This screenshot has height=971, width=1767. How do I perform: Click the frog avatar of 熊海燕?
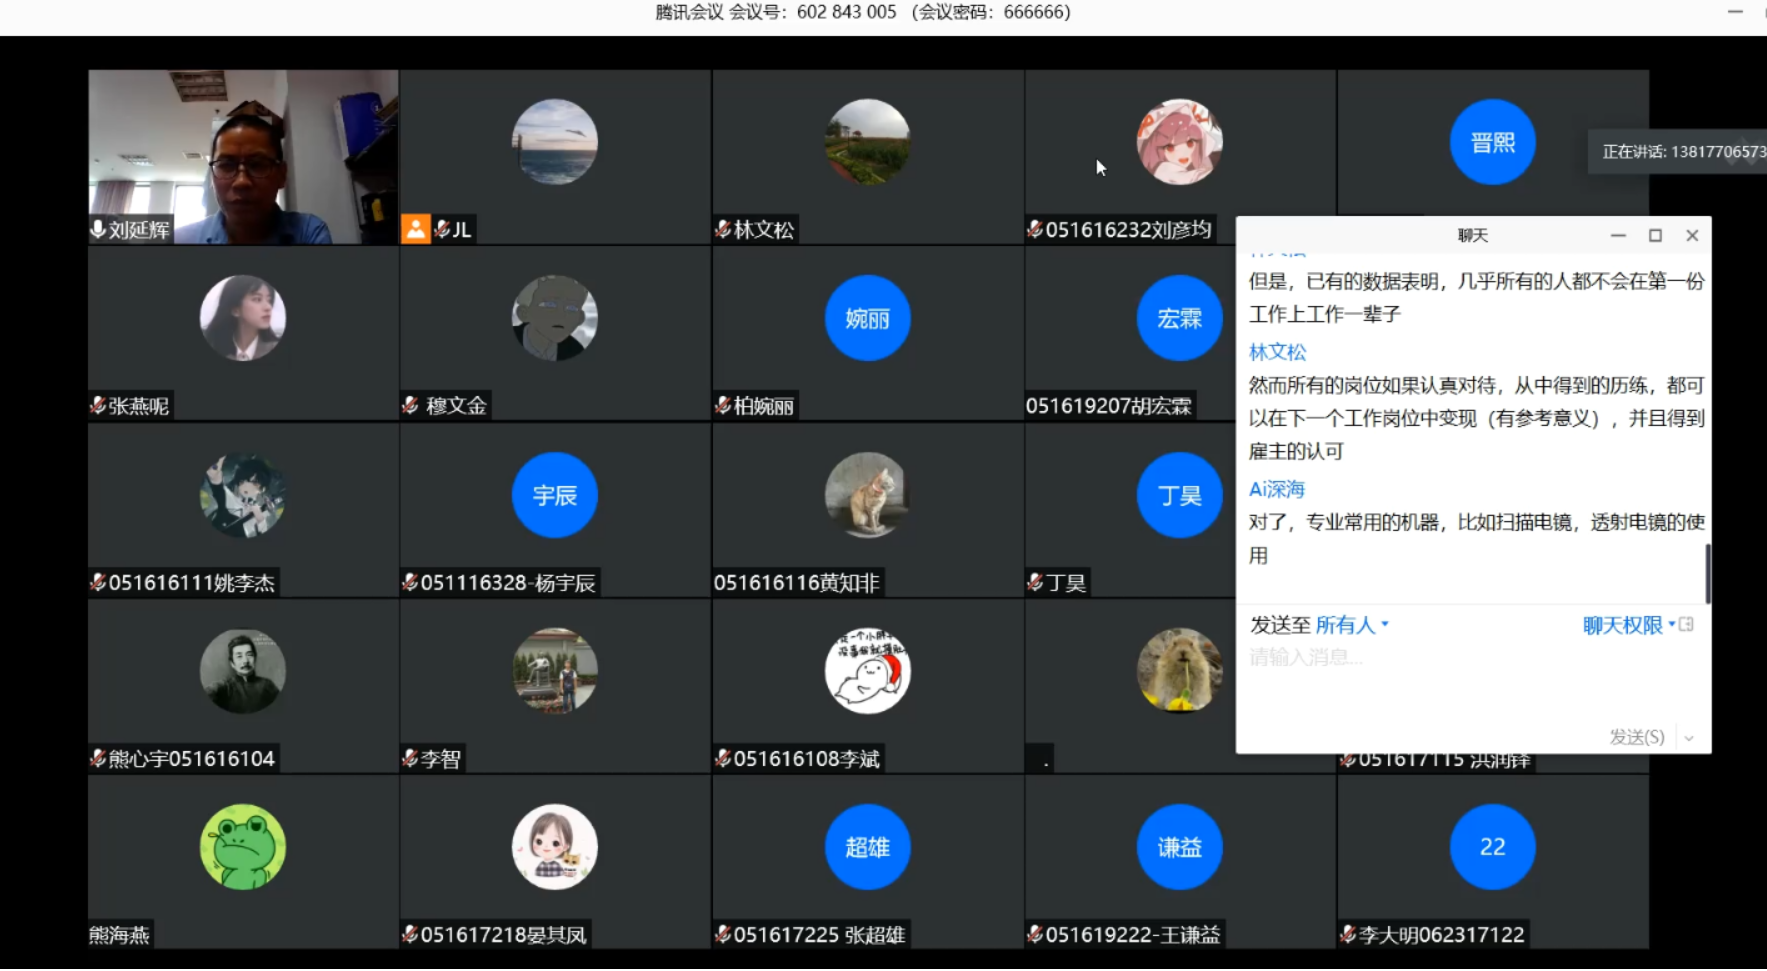(243, 847)
